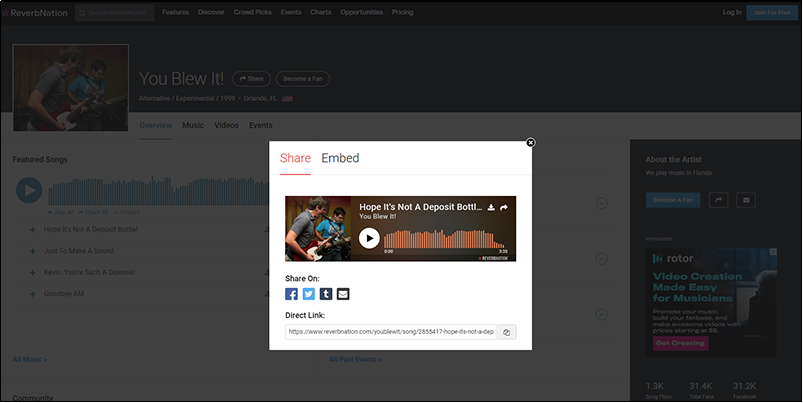
Task: Share the song on Twitter
Action: coord(309,294)
